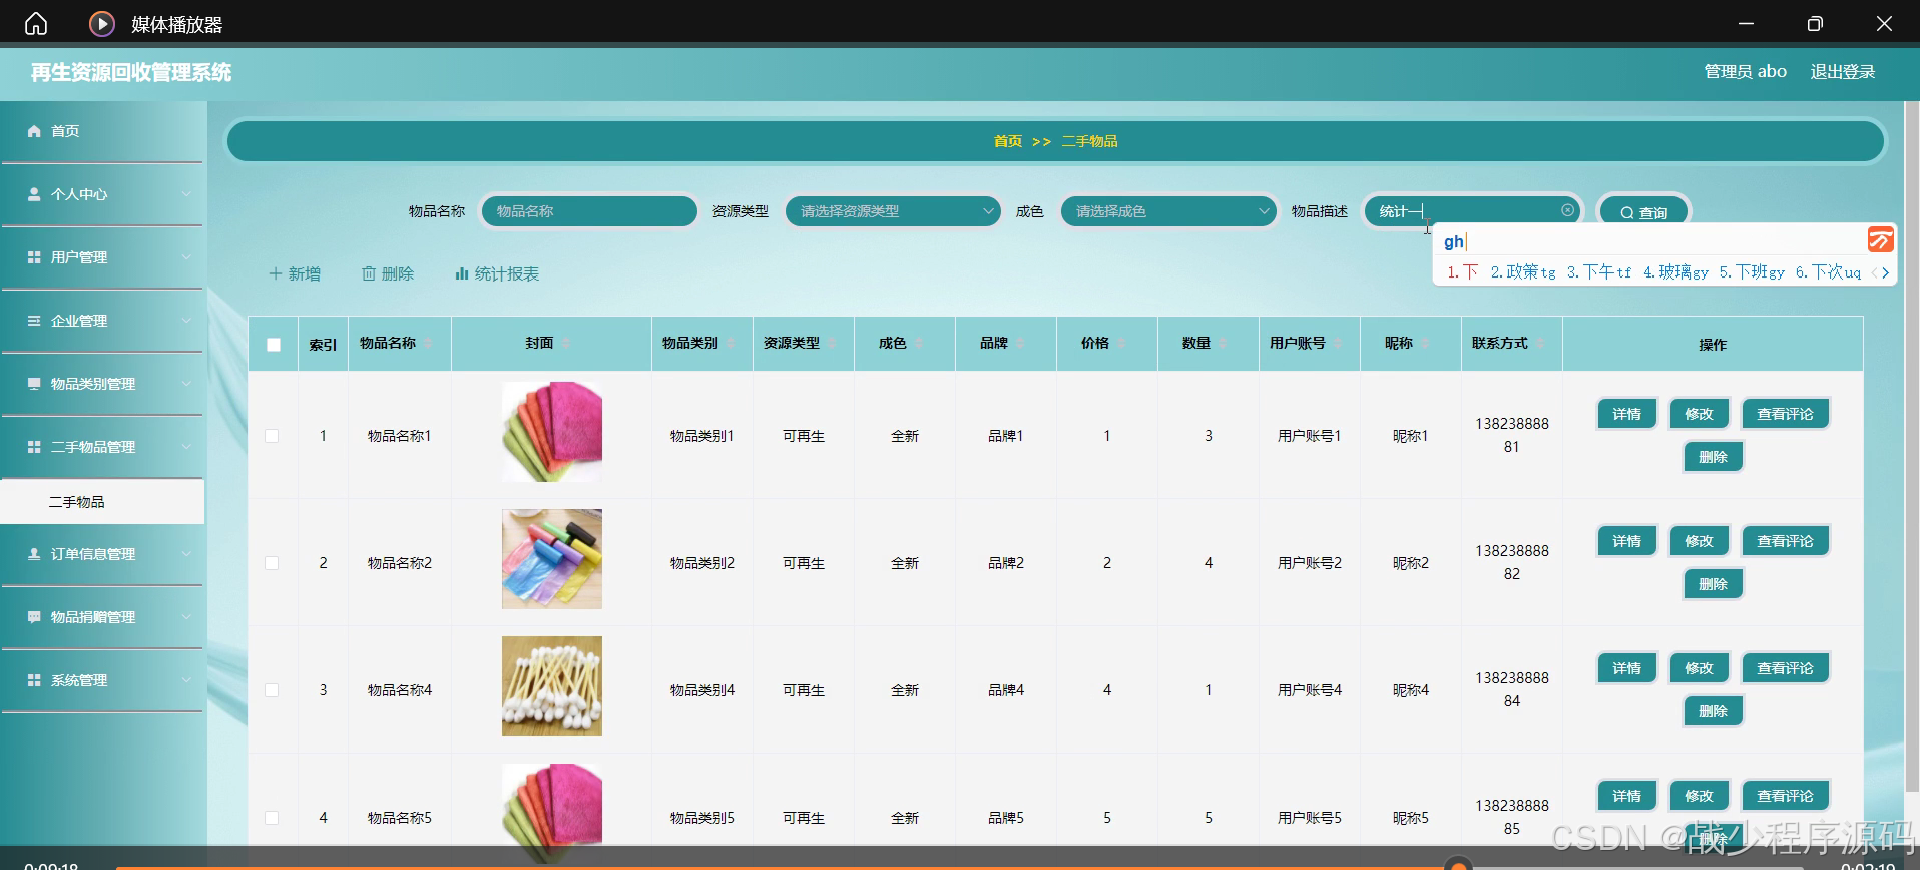
Task: Open the 物品捐赠管理 sidebar menu
Action: pyautogui.click(x=102, y=617)
